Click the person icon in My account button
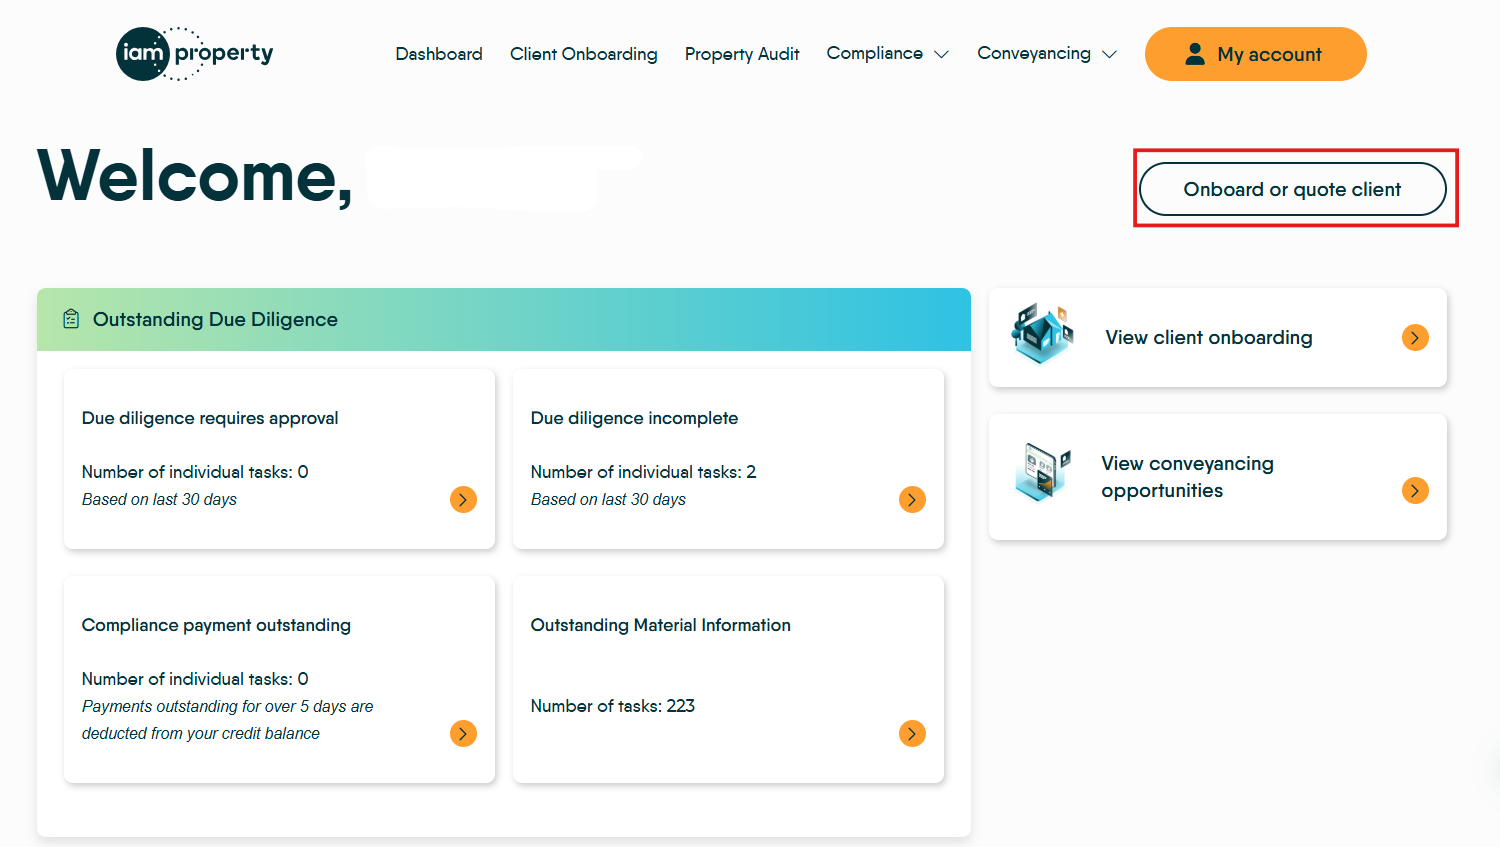Screen dimensions: 1500x847 [1194, 54]
